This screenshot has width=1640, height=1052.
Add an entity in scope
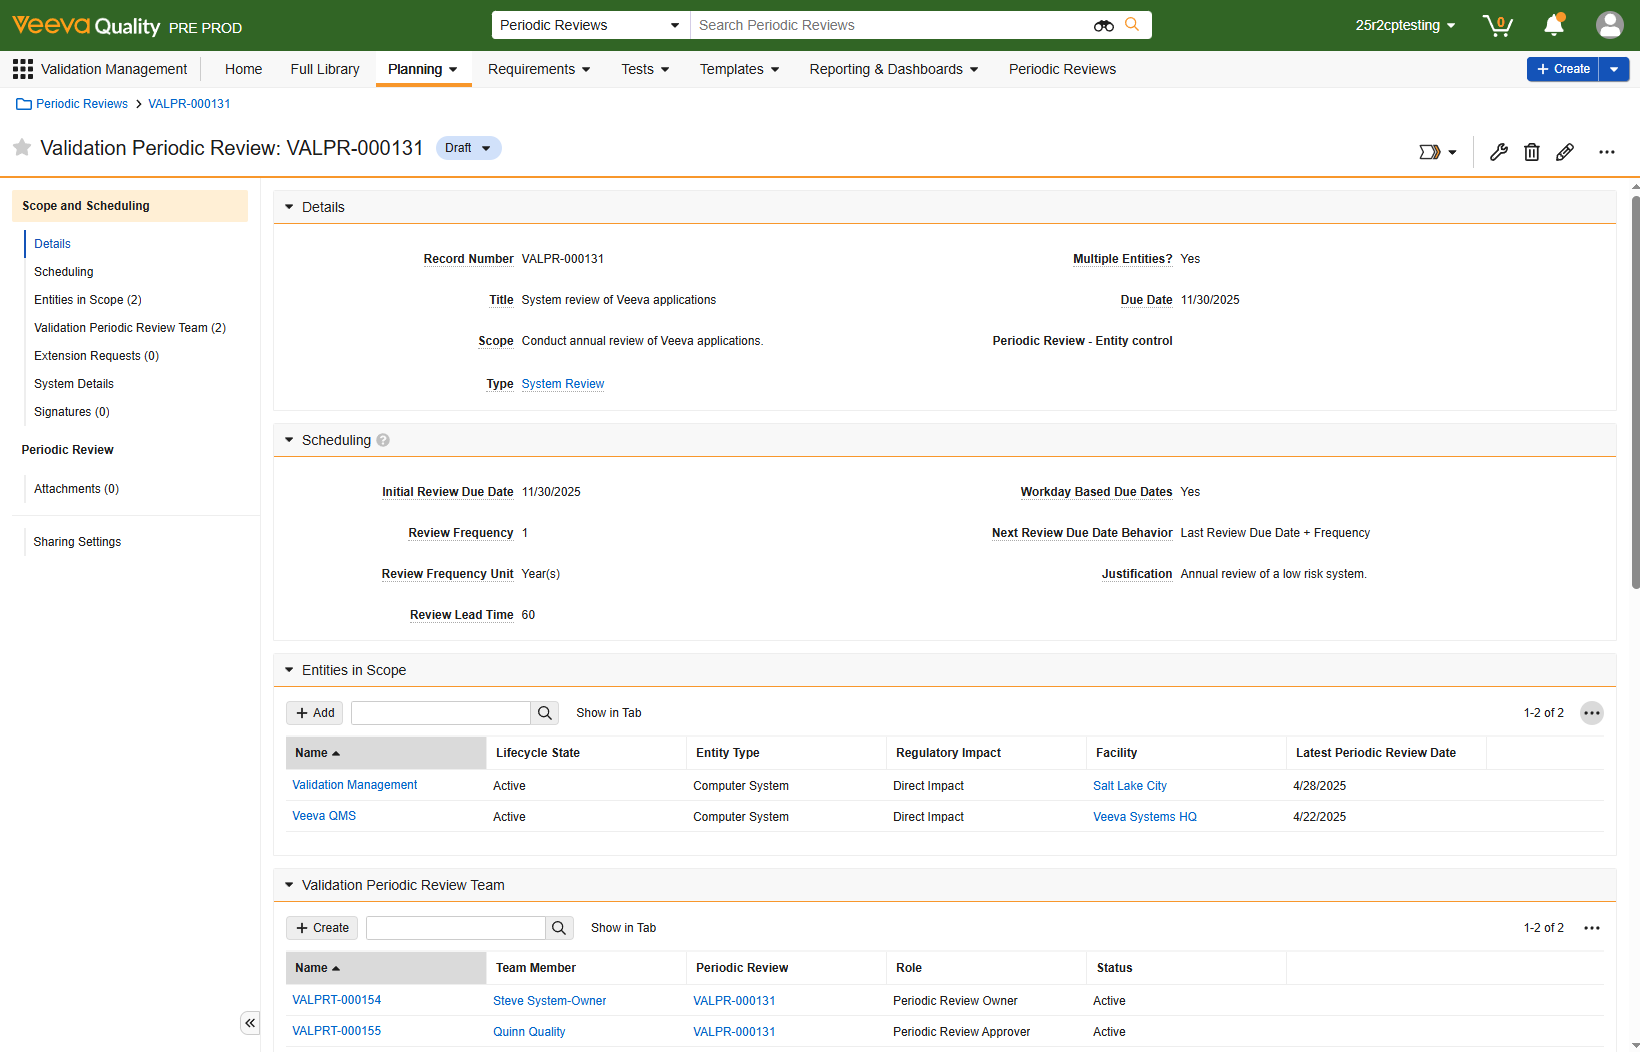coord(315,713)
